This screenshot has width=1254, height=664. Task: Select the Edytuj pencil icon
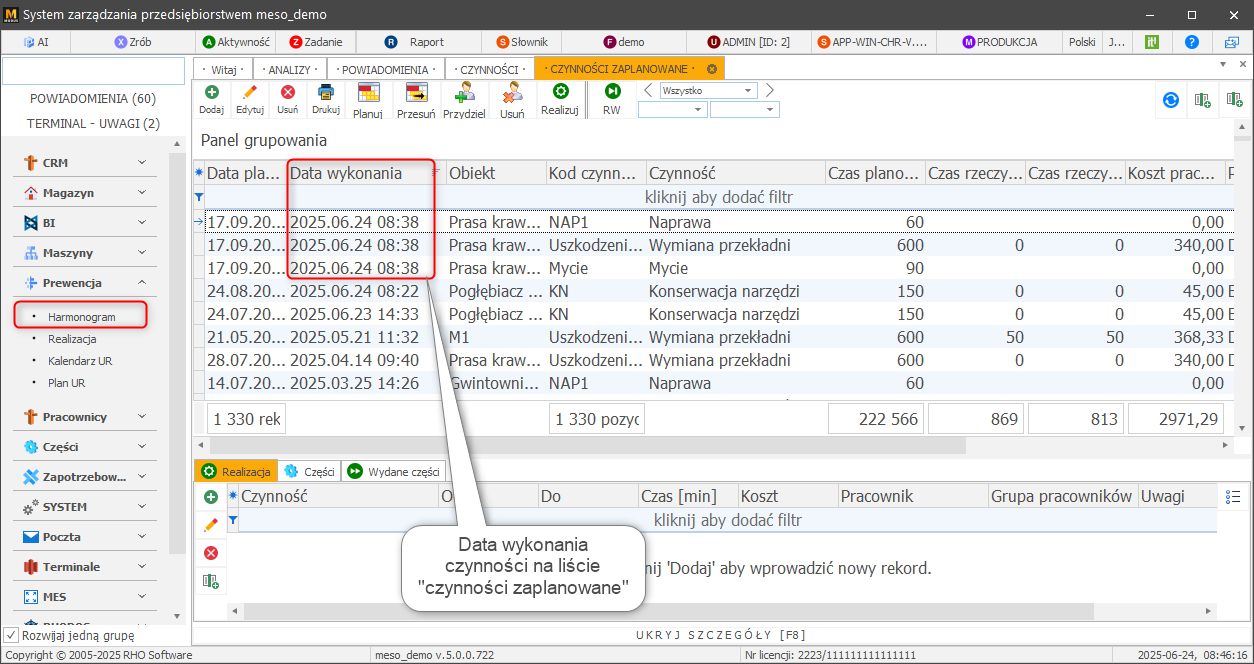click(250, 98)
